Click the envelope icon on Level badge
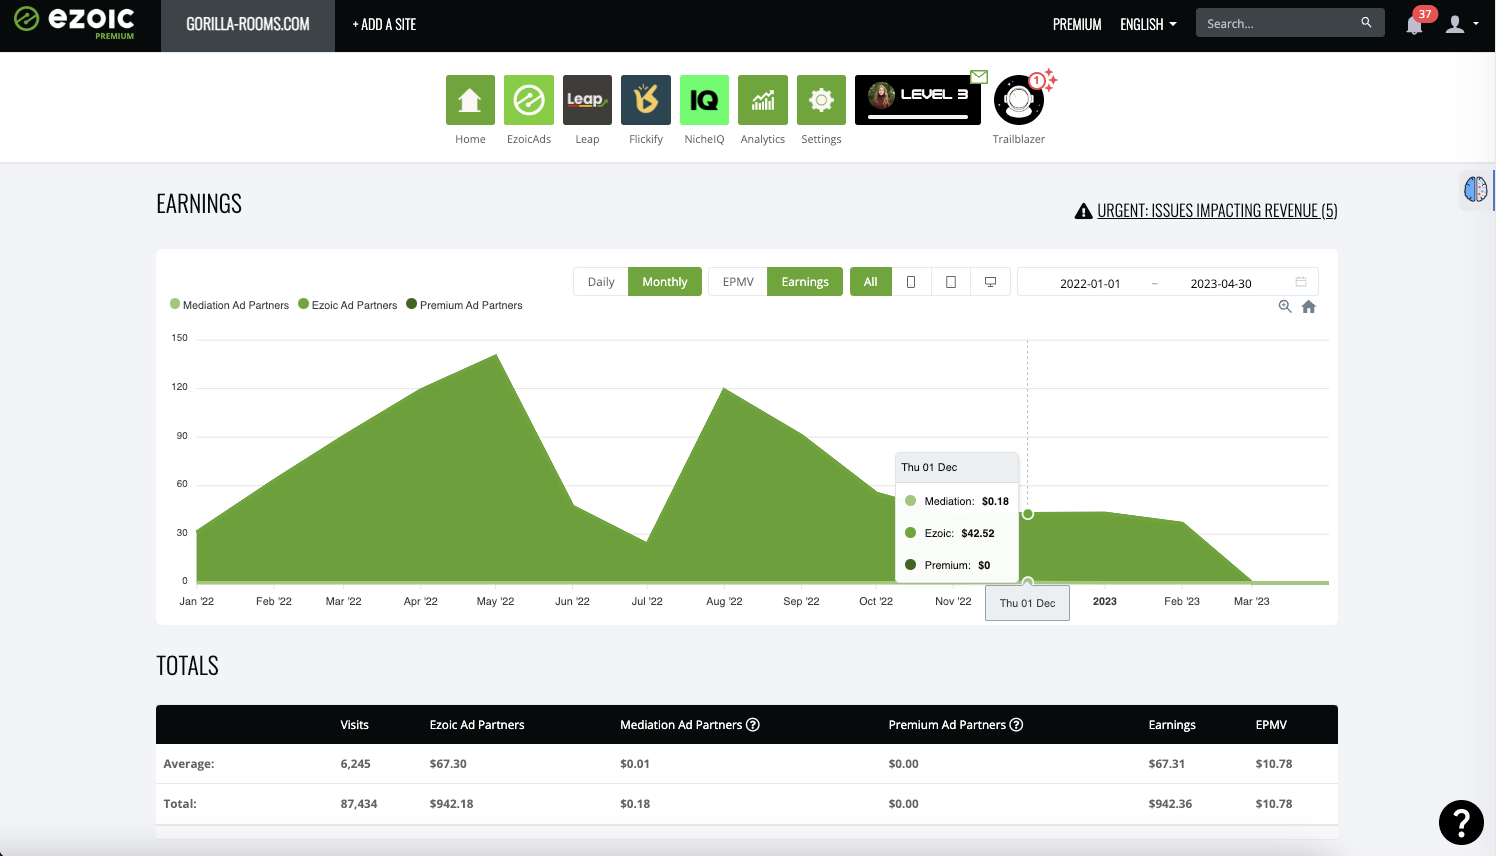This screenshot has width=1496, height=856. pyautogui.click(x=979, y=77)
